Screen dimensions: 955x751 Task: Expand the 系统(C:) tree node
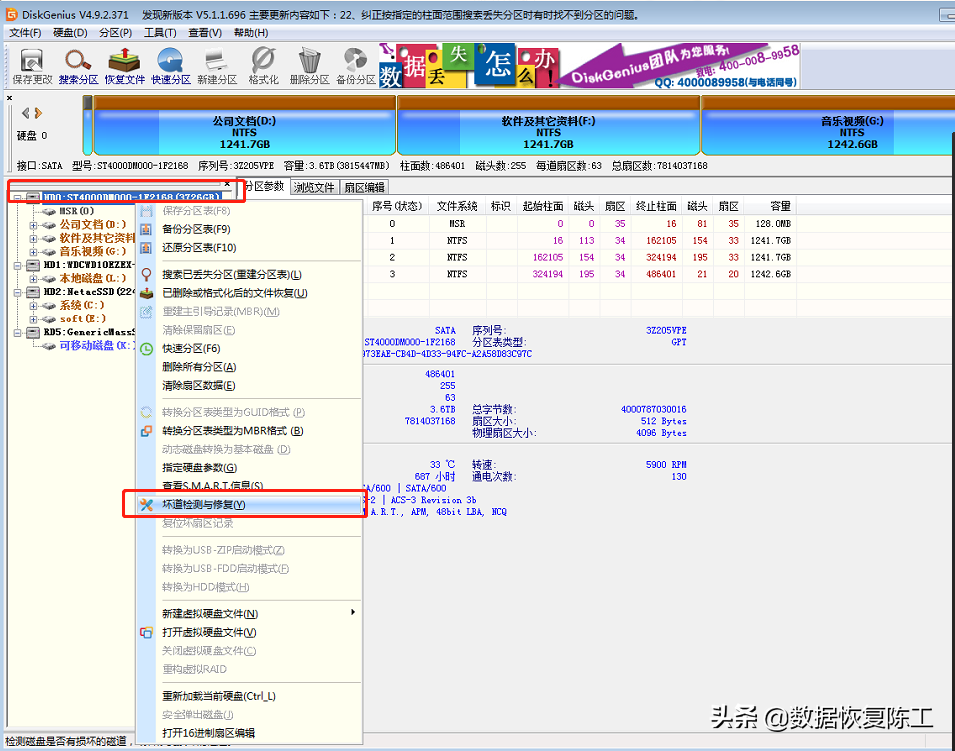click(33, 305)
